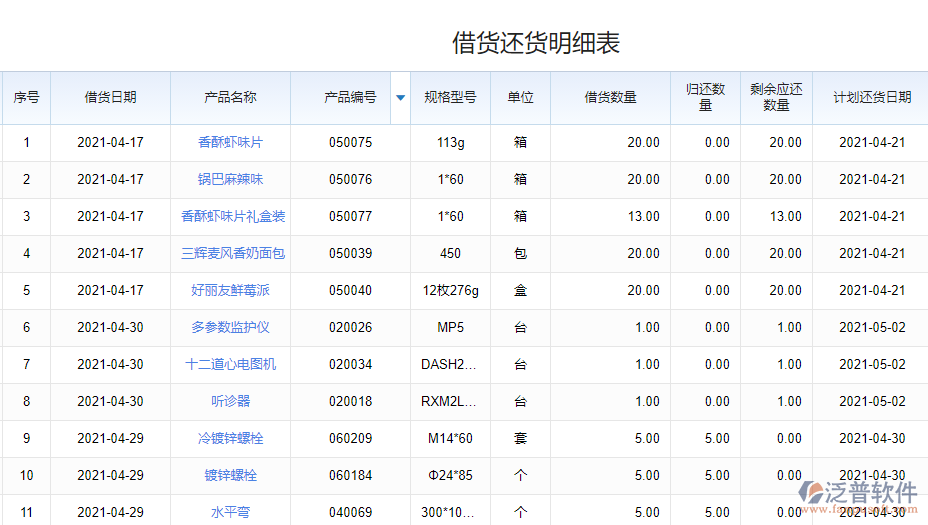Viewport: 928px width, 525px height.
Task: Open the 多参数监护仪 product link
Action: (x=230, y=328)
